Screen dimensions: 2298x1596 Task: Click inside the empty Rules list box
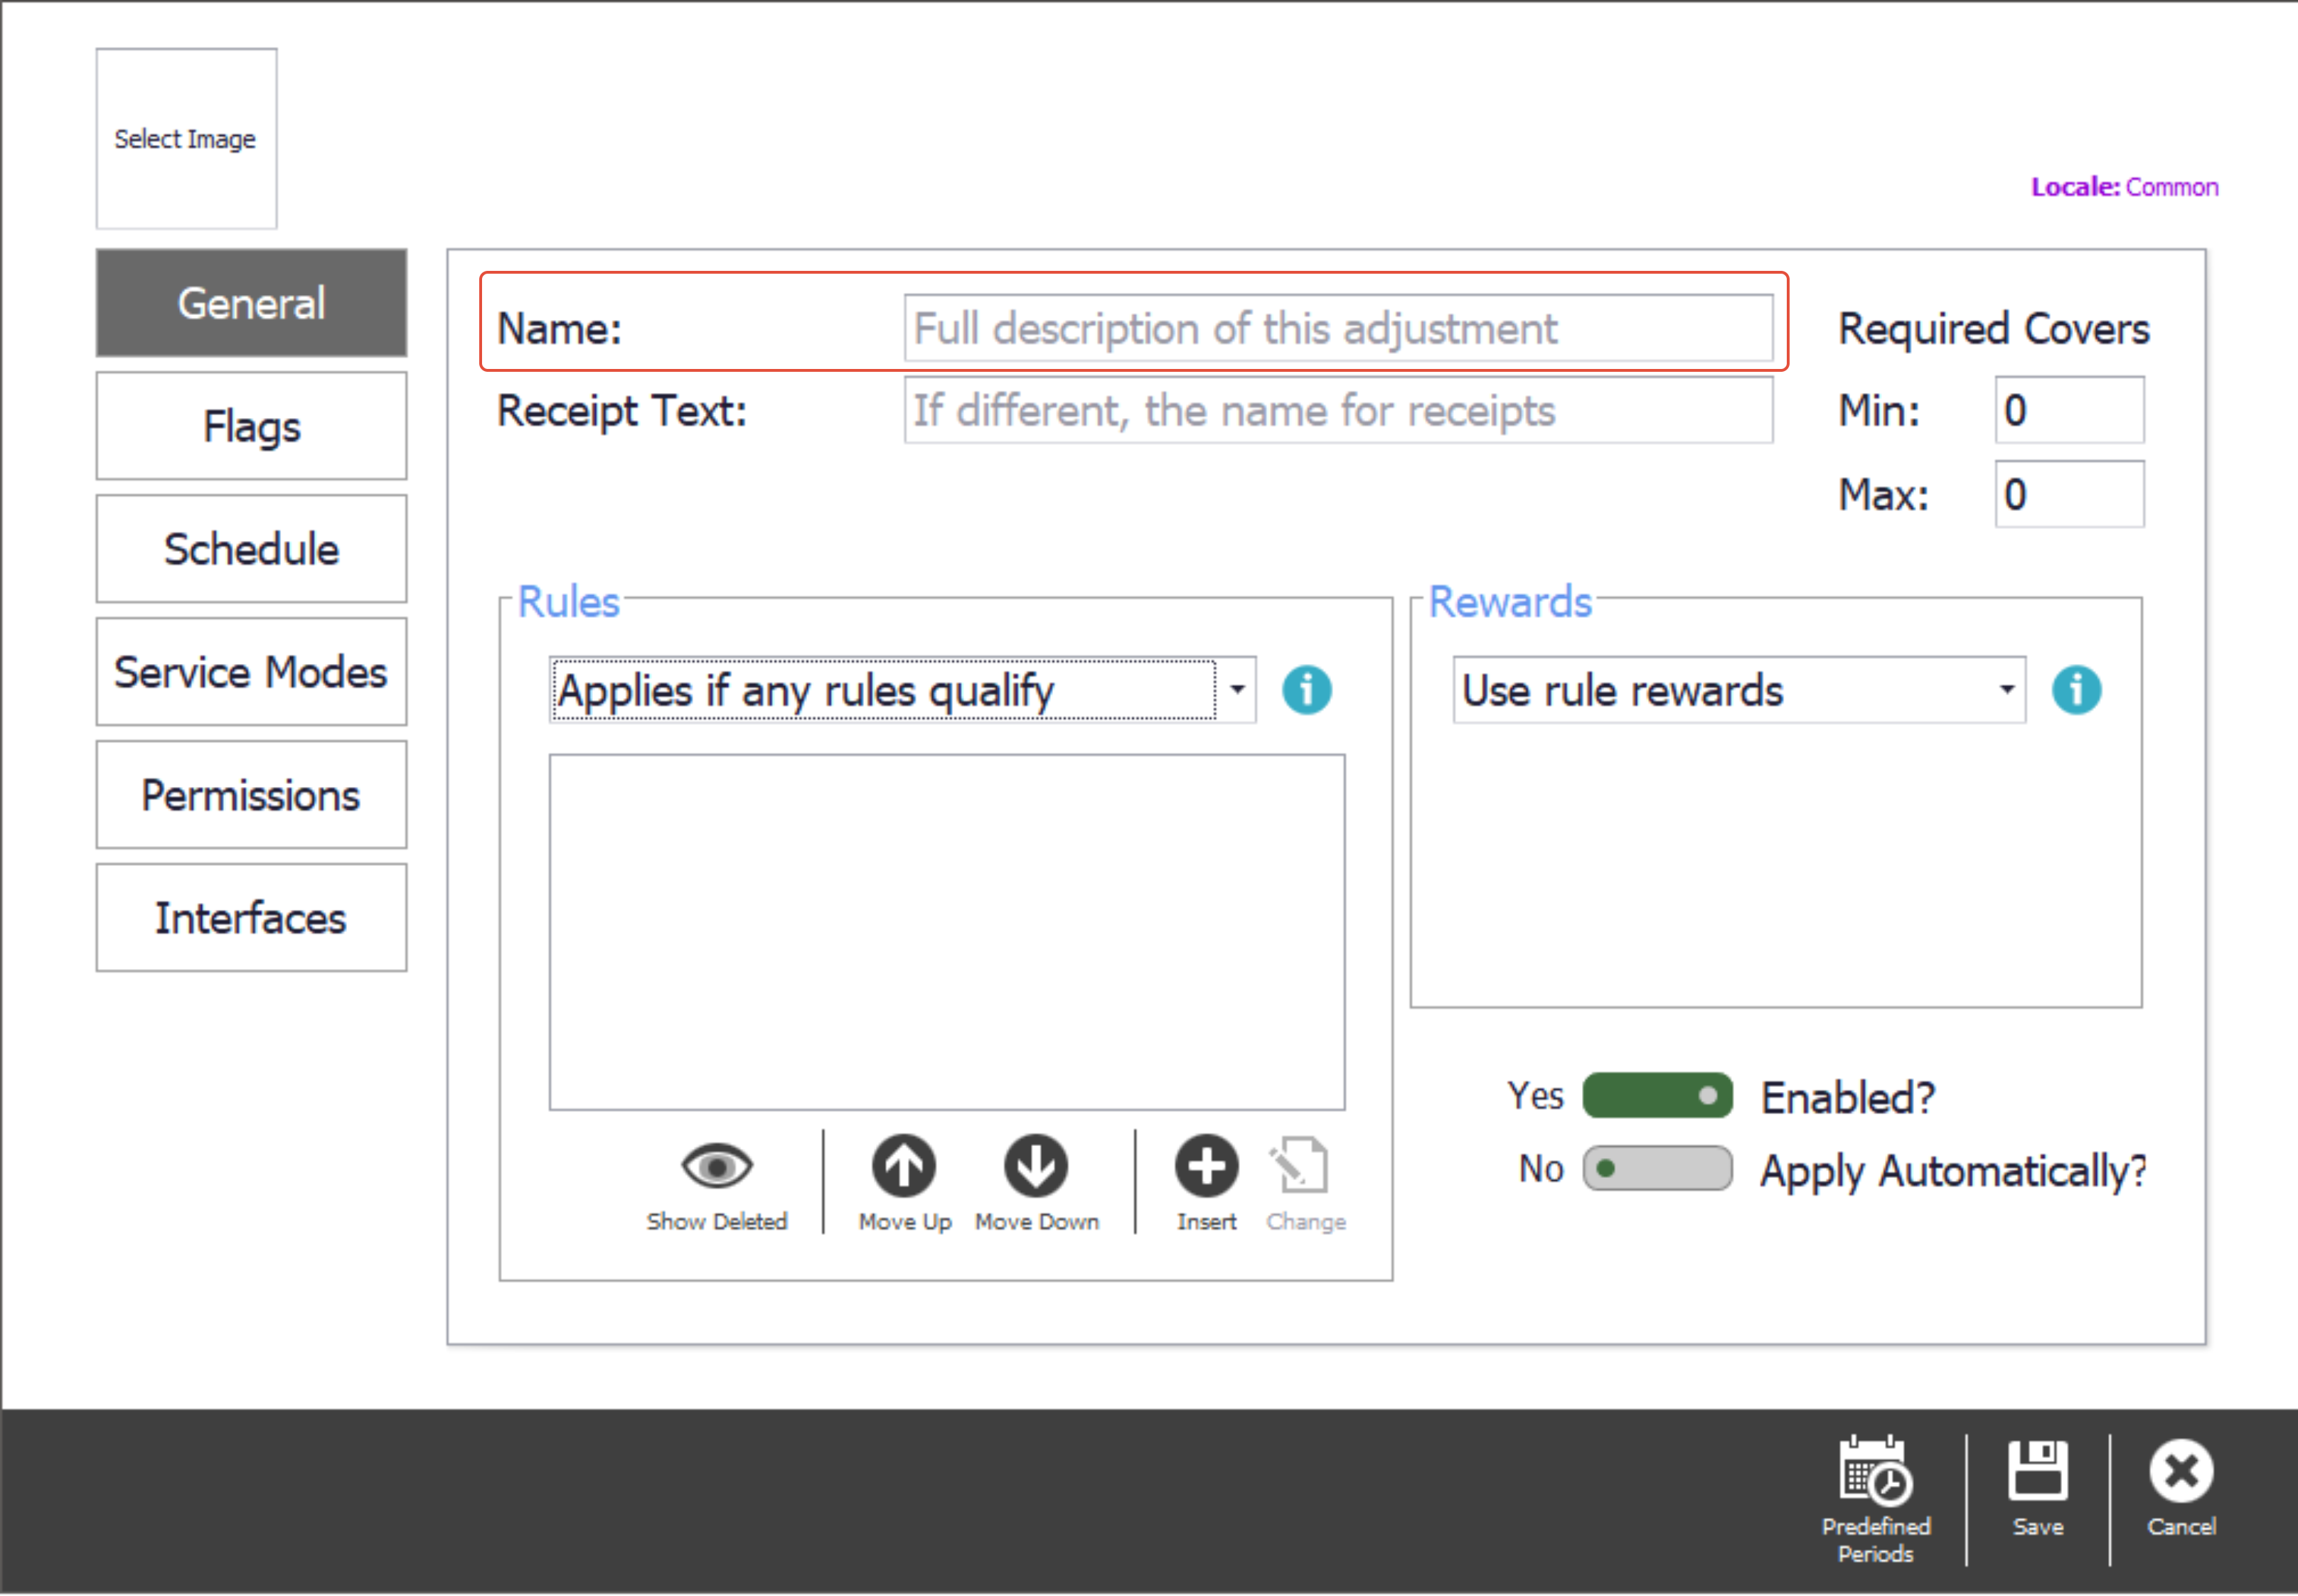947,933
